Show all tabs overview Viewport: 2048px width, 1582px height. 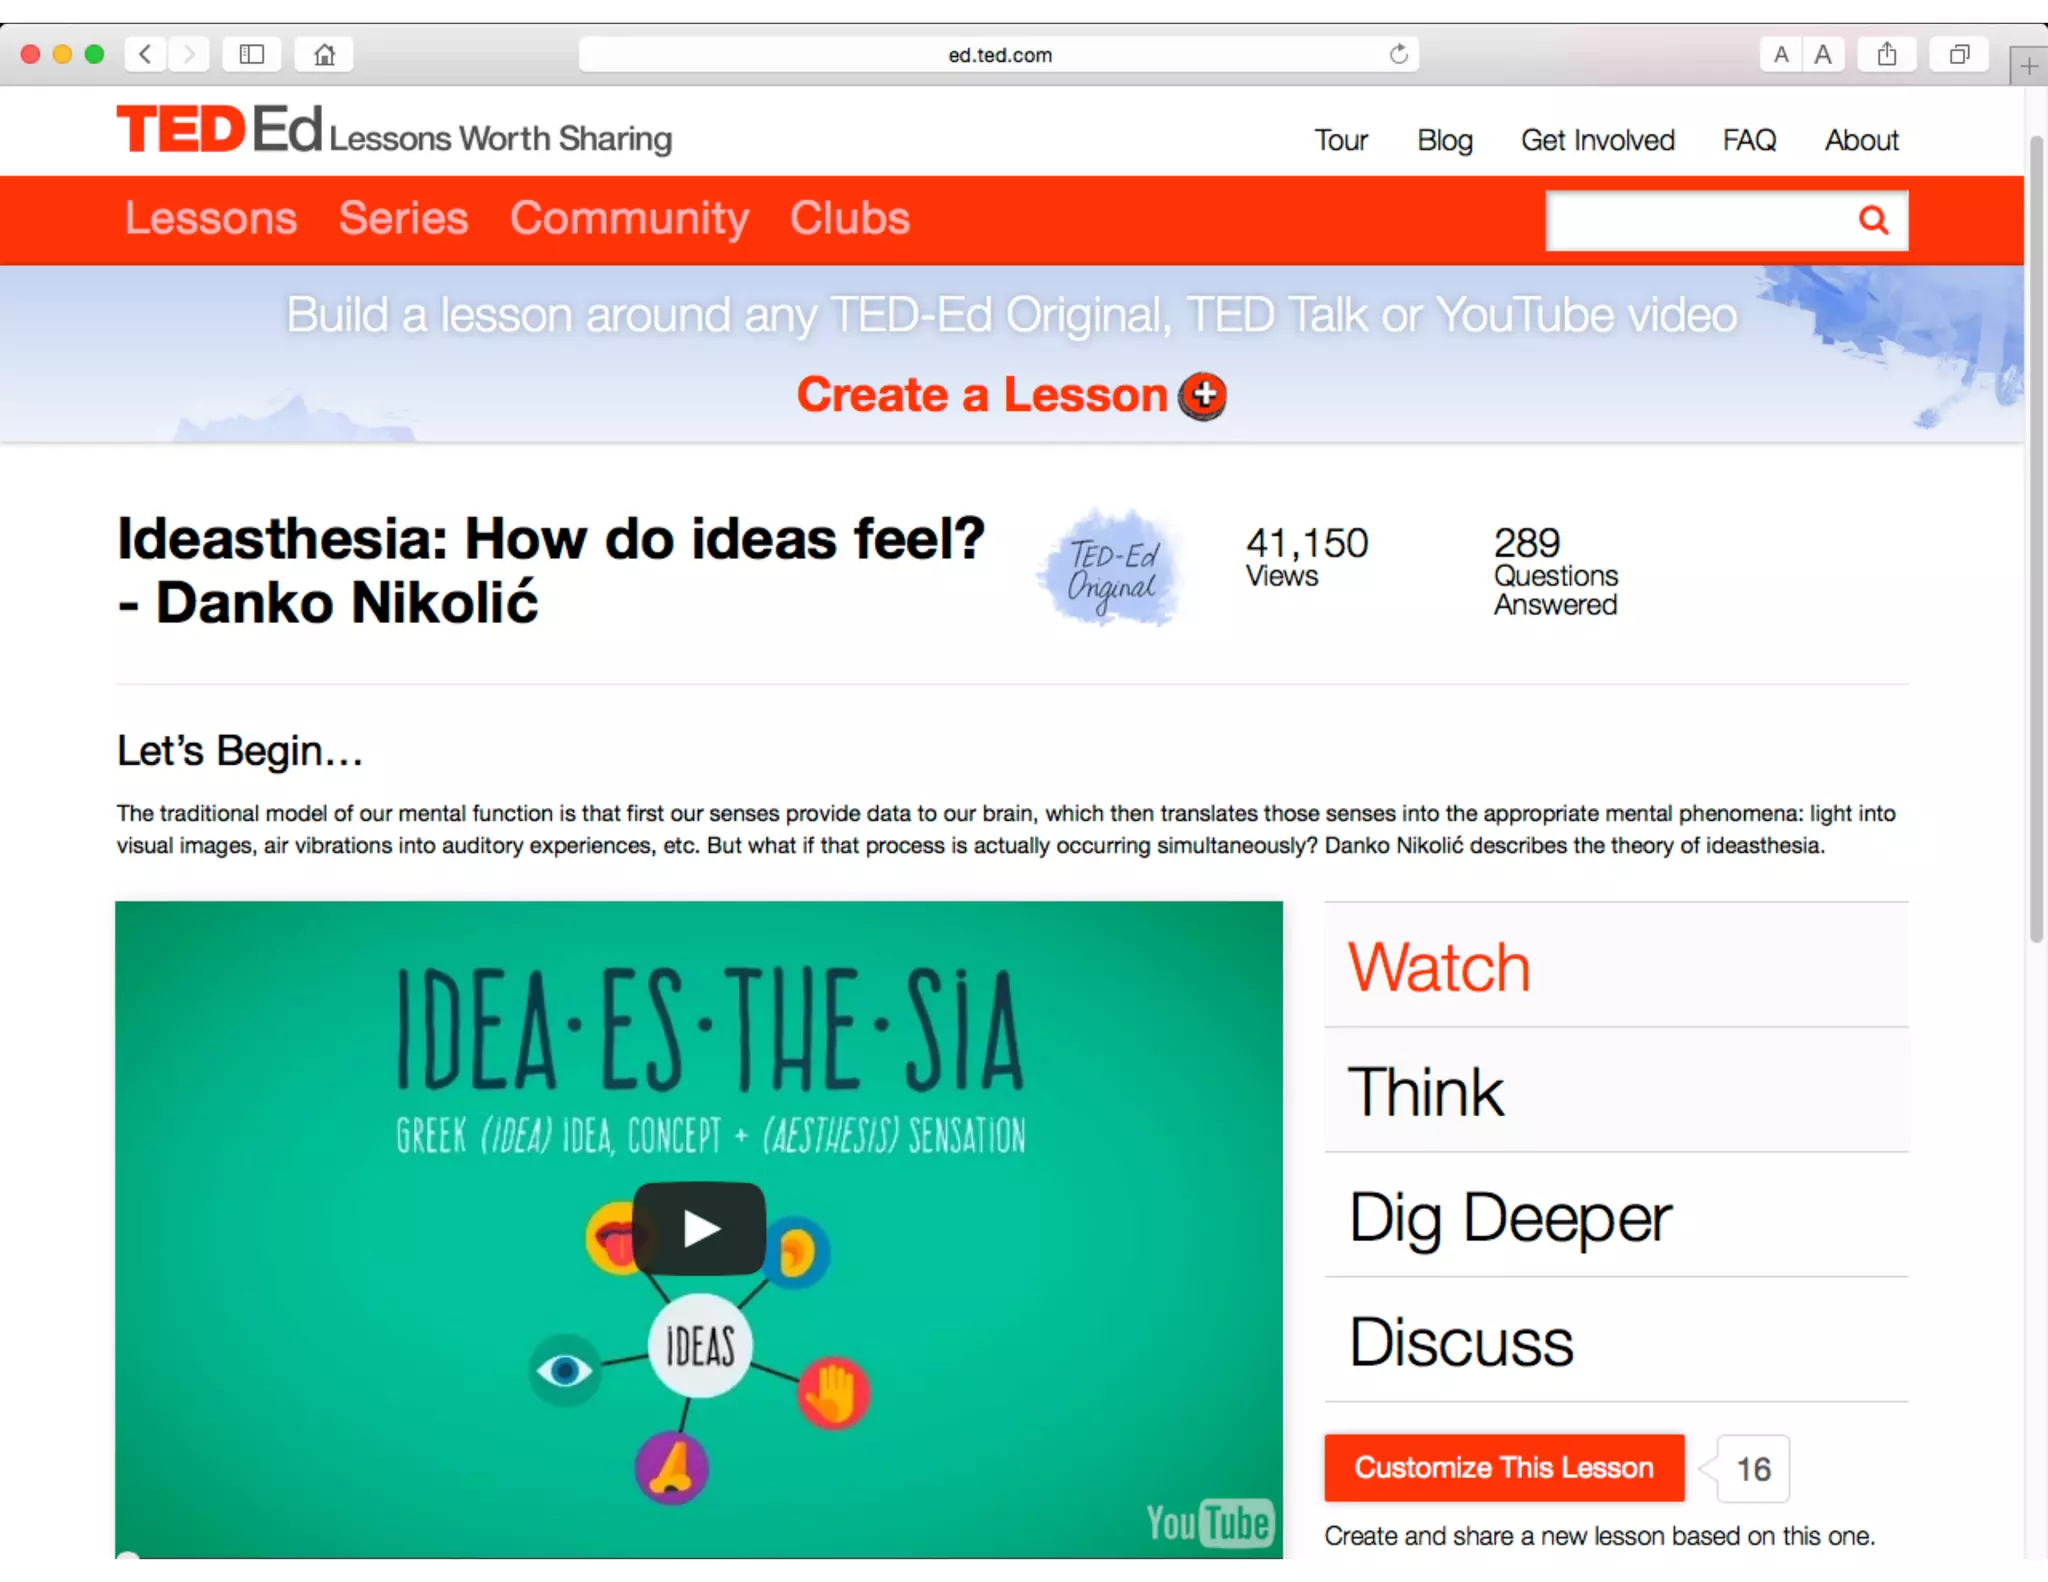pos(1959,54)
